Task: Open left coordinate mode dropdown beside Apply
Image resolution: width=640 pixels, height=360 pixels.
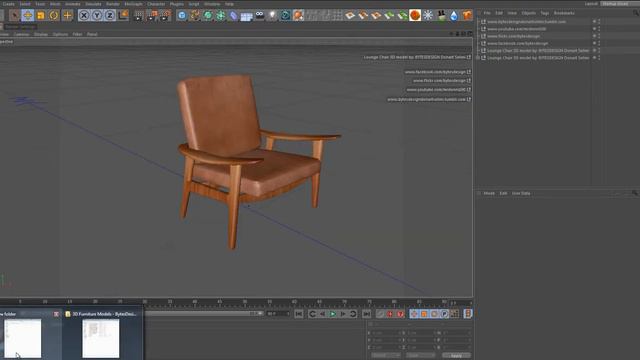Action: (386, 356)
